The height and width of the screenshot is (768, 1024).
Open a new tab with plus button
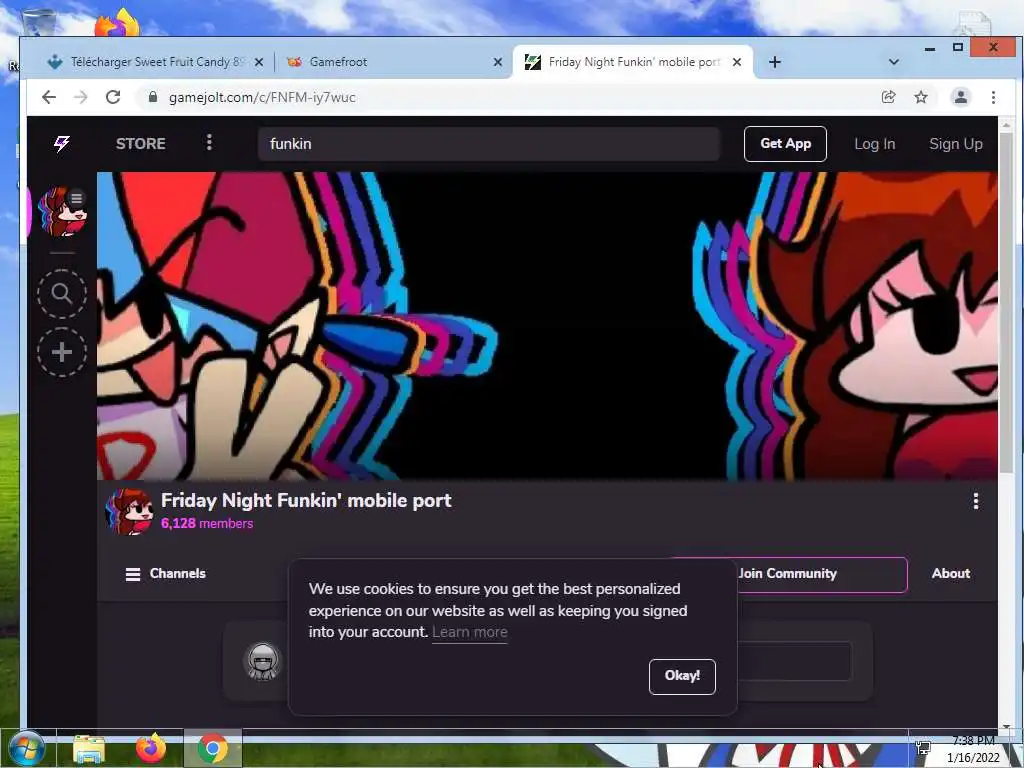point(775,62)
